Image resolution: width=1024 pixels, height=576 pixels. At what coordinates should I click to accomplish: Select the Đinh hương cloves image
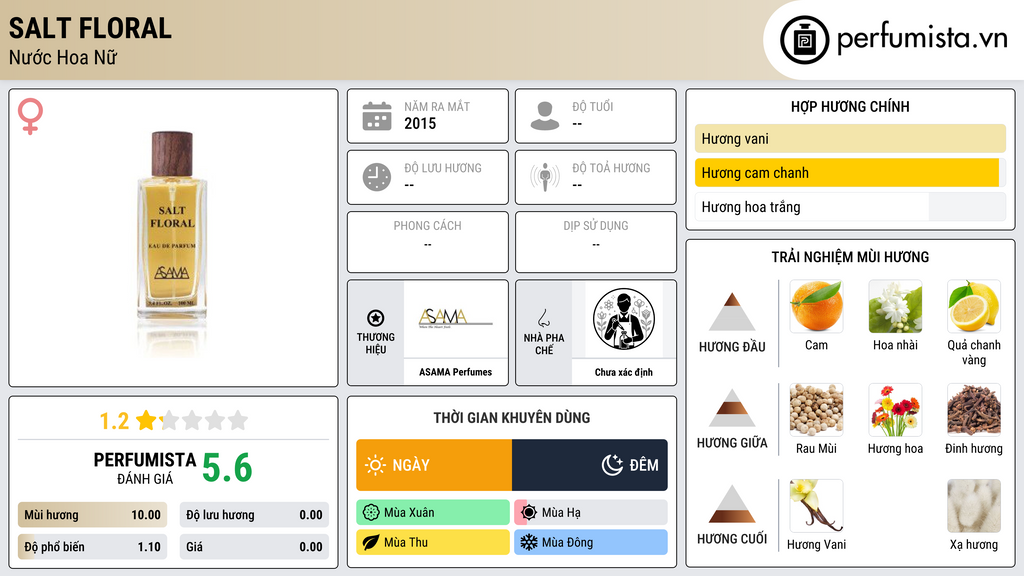(x=974, y=409)
